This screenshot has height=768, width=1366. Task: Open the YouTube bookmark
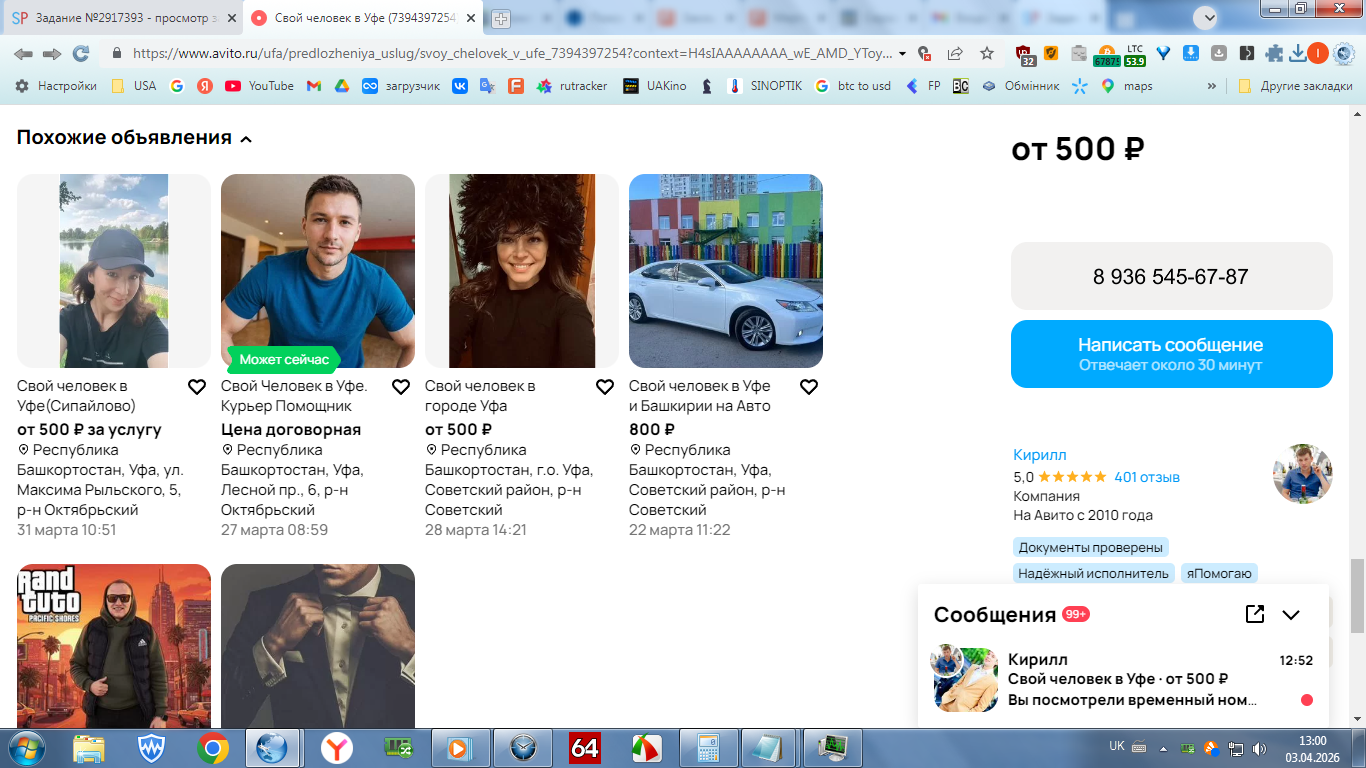pos(260,86)
